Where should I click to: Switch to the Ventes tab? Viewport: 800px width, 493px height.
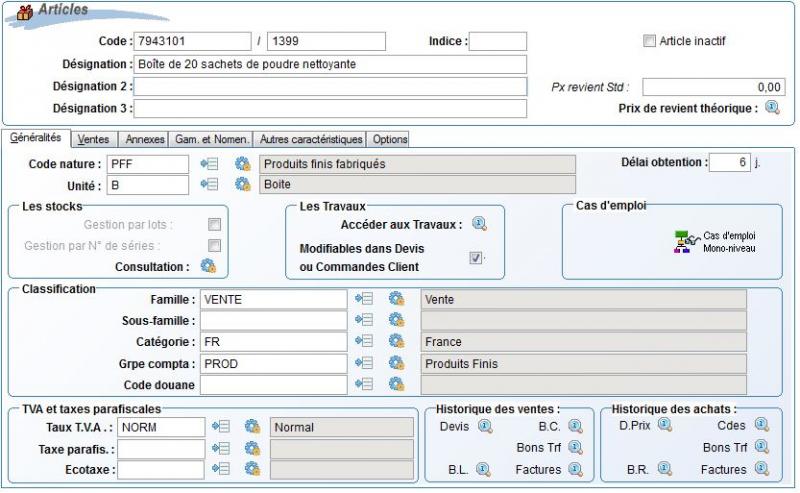94,139
